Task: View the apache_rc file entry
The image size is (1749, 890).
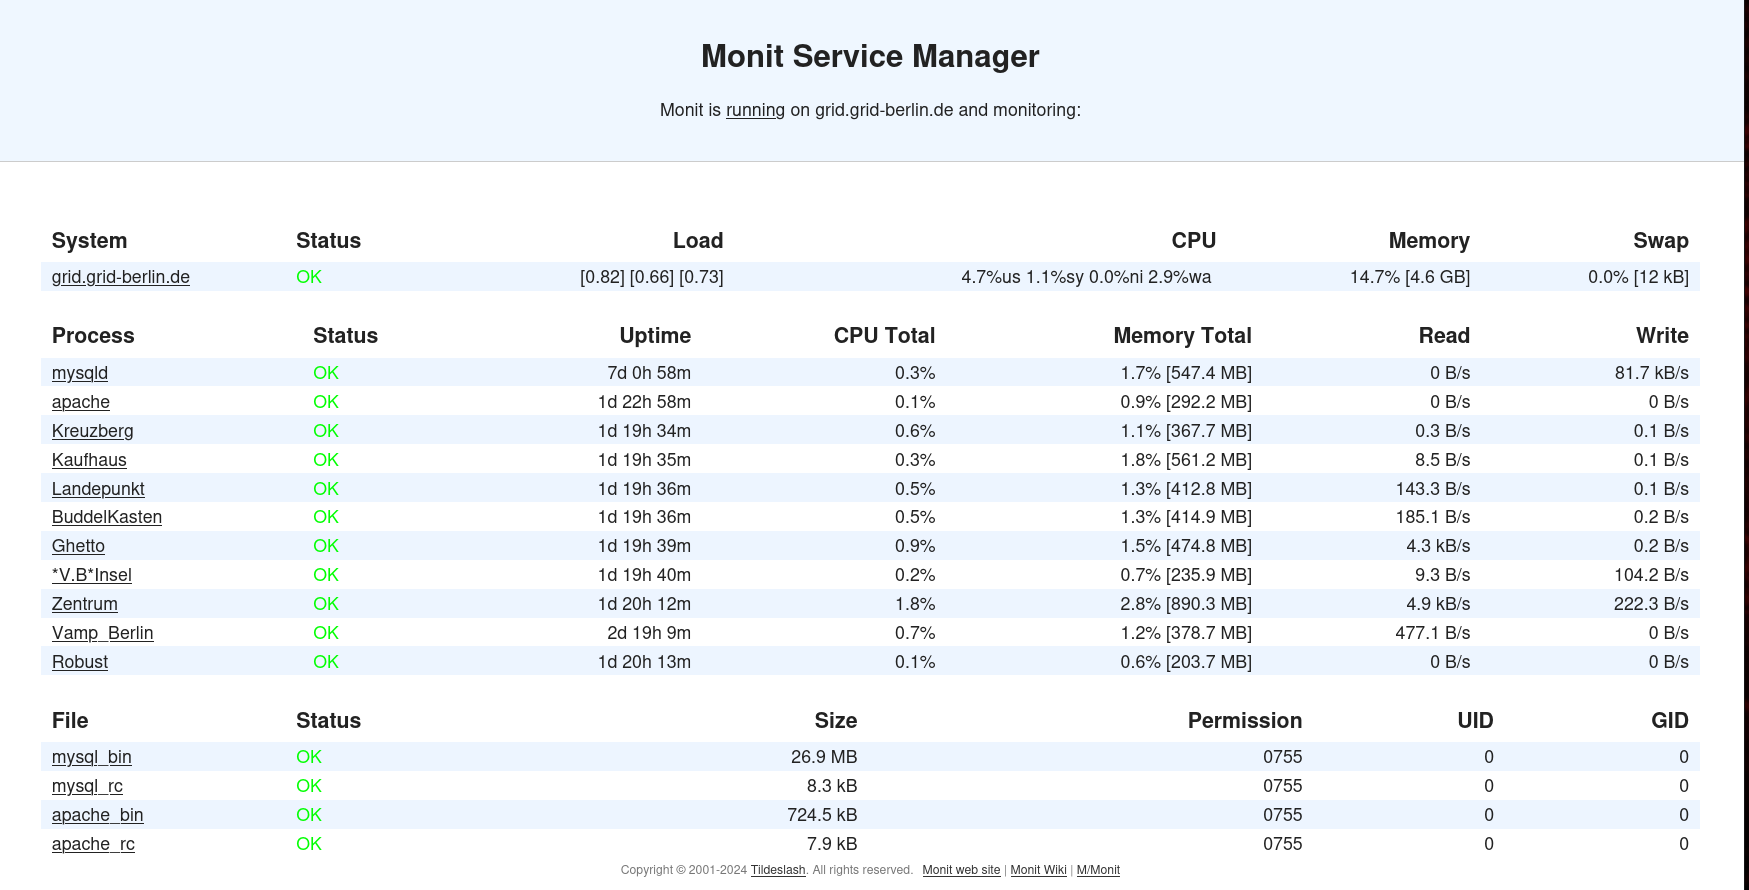Action: [x=93, y=844]
